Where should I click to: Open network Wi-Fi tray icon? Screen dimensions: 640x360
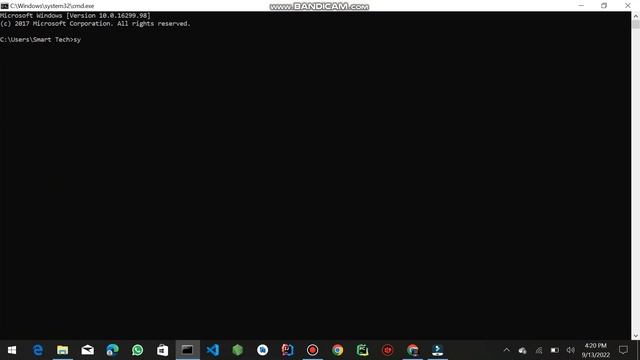pos(539,350)
